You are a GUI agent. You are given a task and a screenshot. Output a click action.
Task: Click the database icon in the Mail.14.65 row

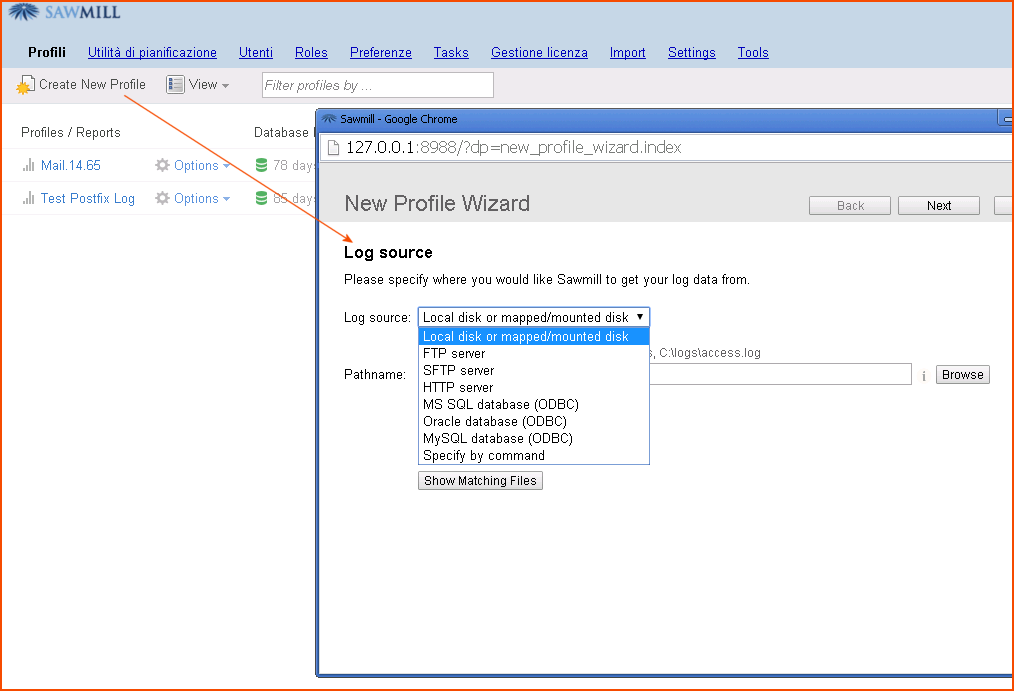pos(261,165)
